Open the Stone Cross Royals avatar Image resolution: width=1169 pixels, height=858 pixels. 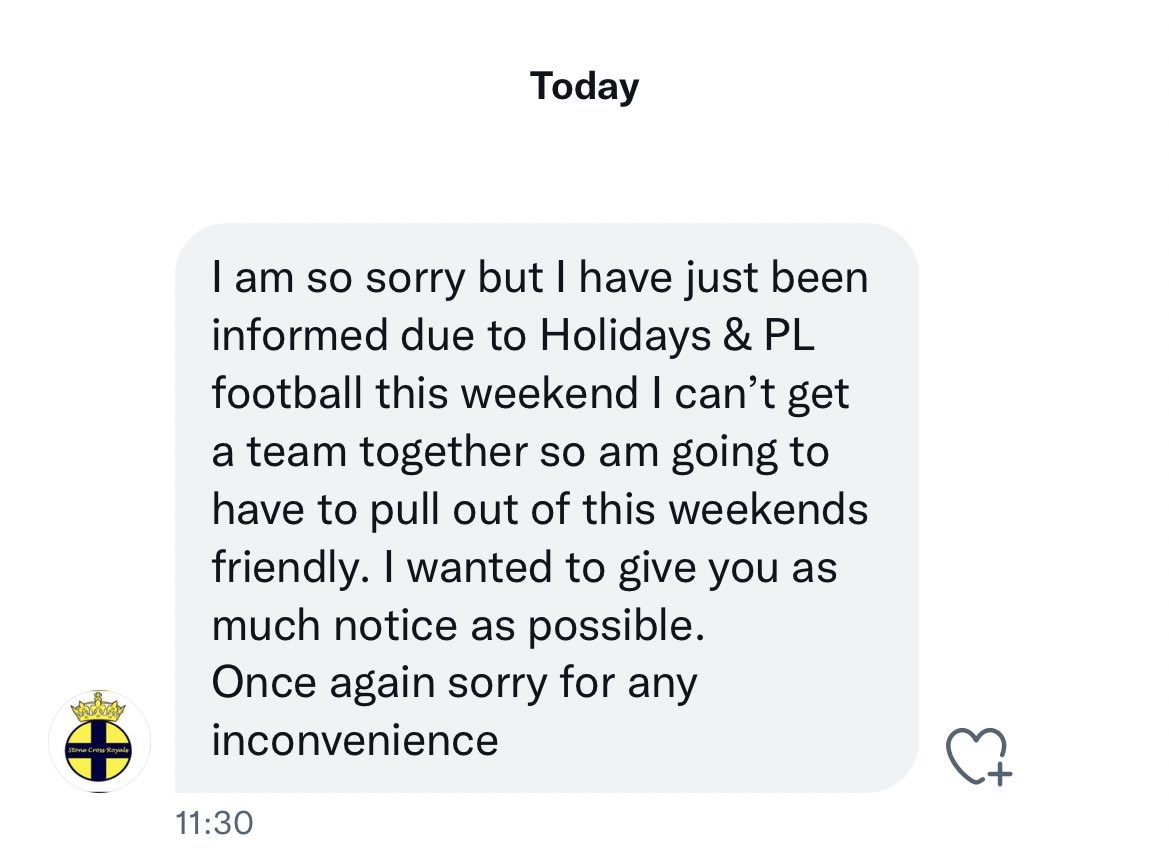click(x=99, y=742)
